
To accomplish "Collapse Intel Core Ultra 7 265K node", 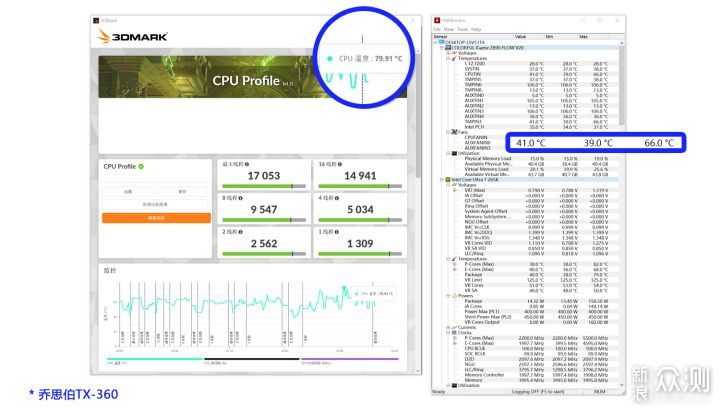I will pyautogui.click(x=442, y=180).
